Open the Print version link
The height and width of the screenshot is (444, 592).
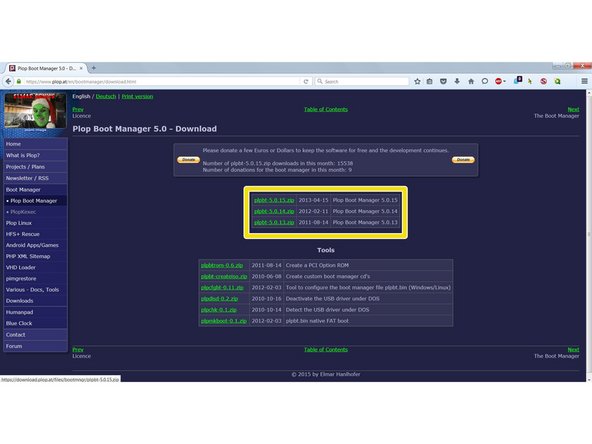coord(137,96)
